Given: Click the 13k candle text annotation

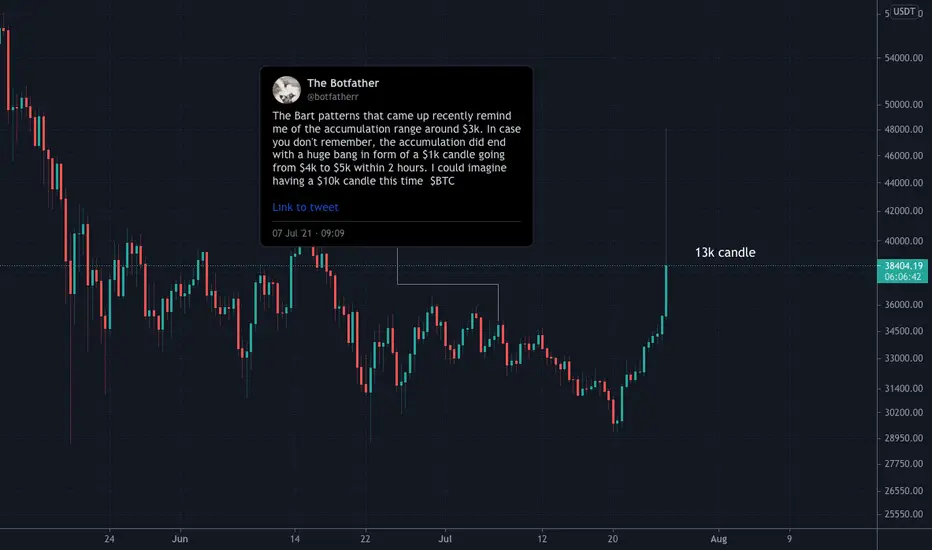Looking at the screenshot, I should pos(725,252).
